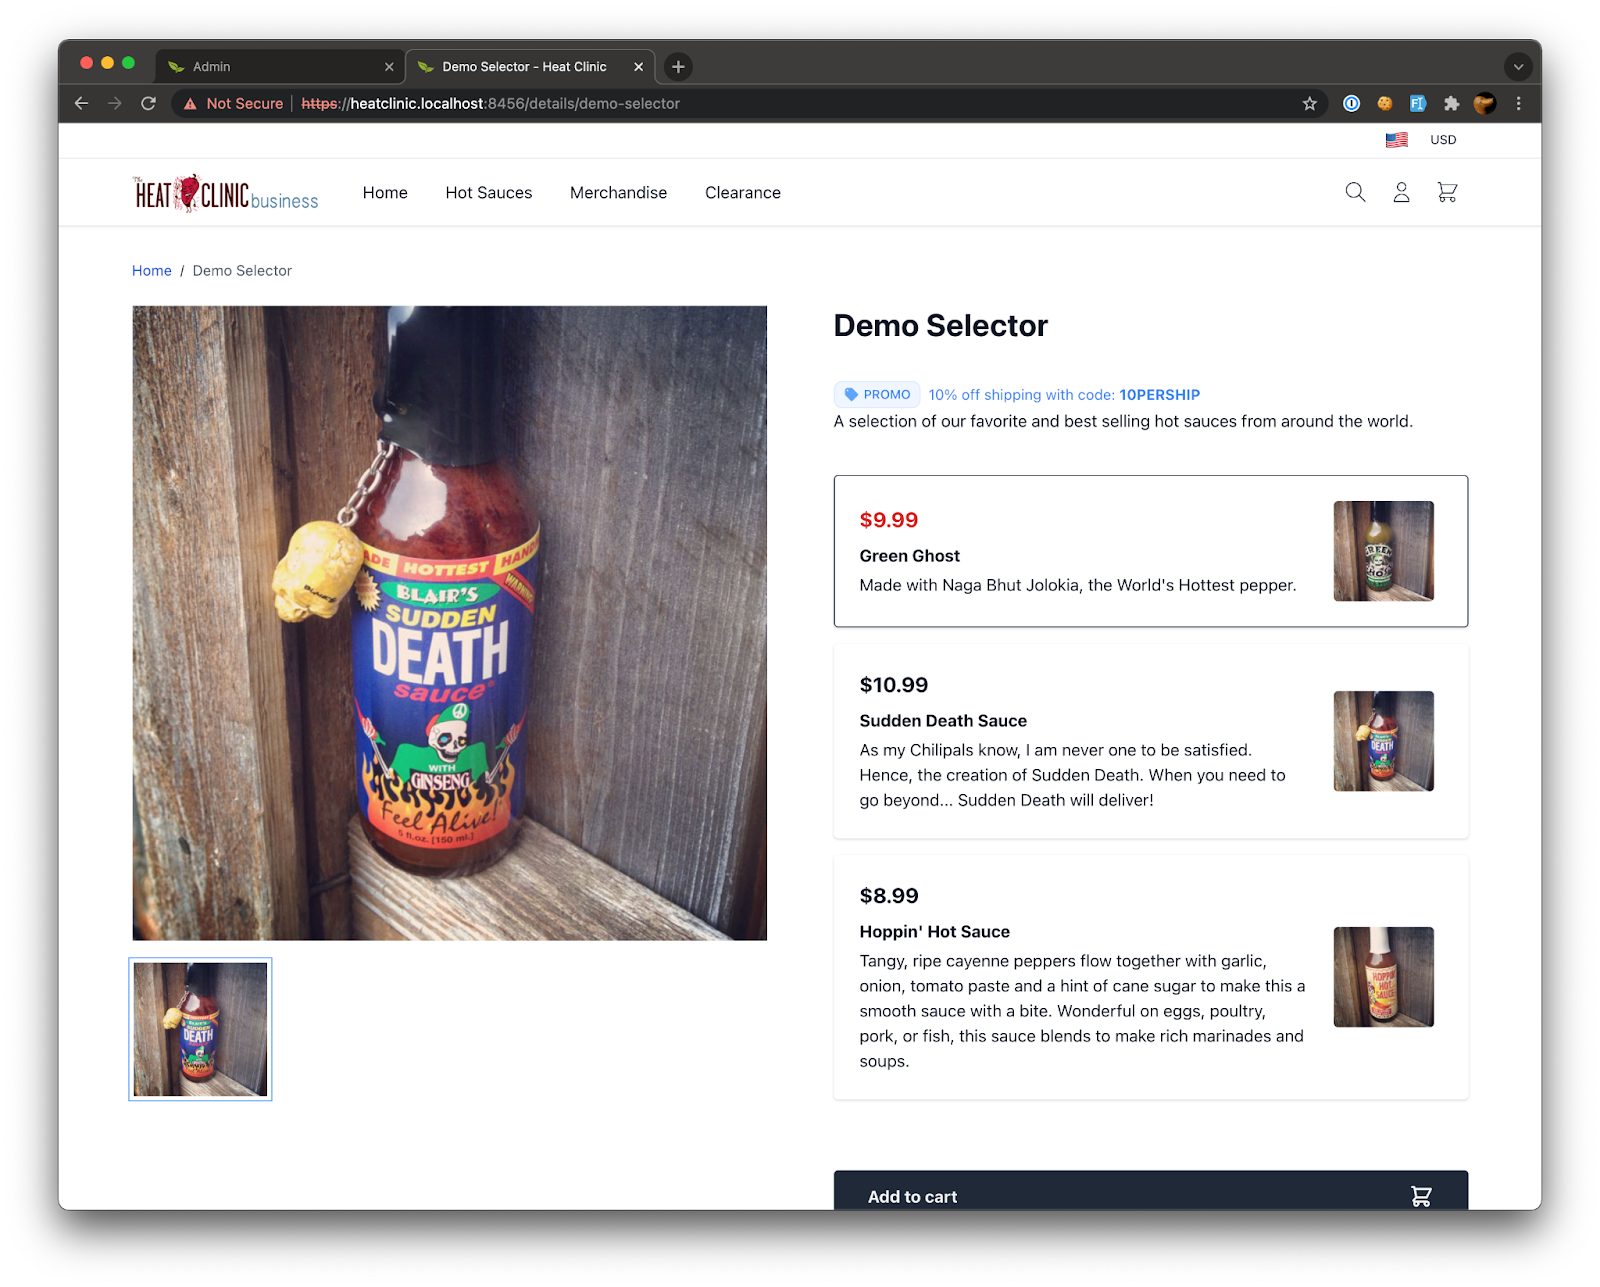Open the cookie extension icon
1600x1287 pixels.
pos(1385,103)
